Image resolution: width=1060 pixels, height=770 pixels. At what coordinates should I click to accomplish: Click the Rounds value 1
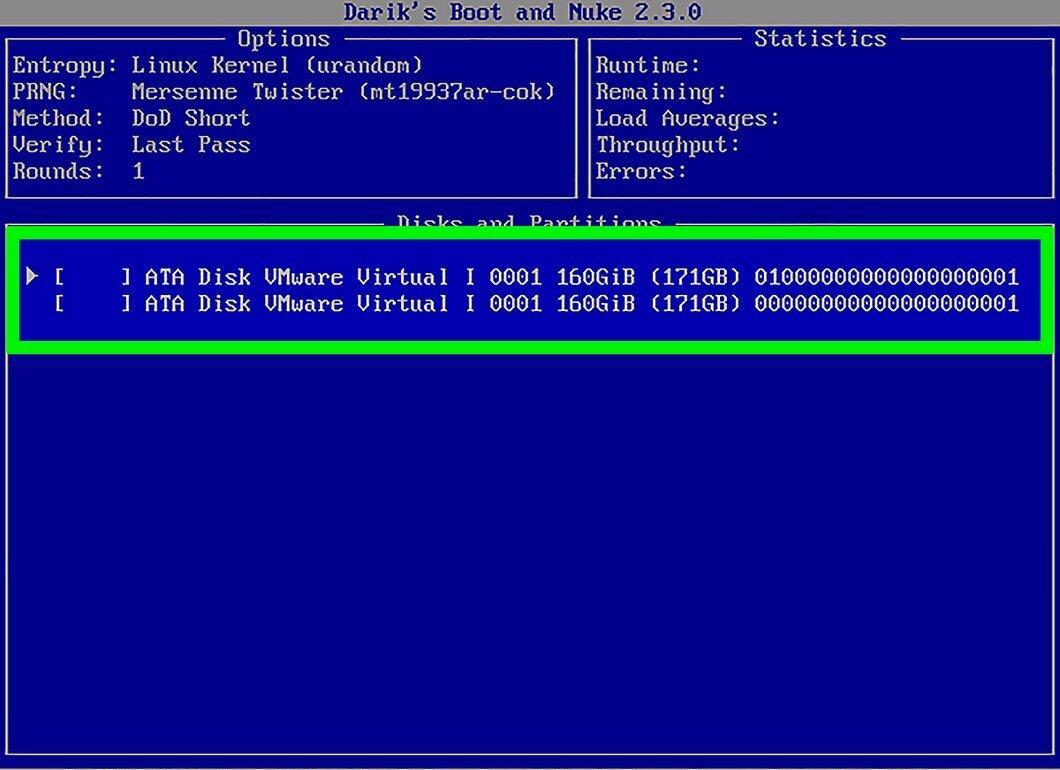click(138, 171)
